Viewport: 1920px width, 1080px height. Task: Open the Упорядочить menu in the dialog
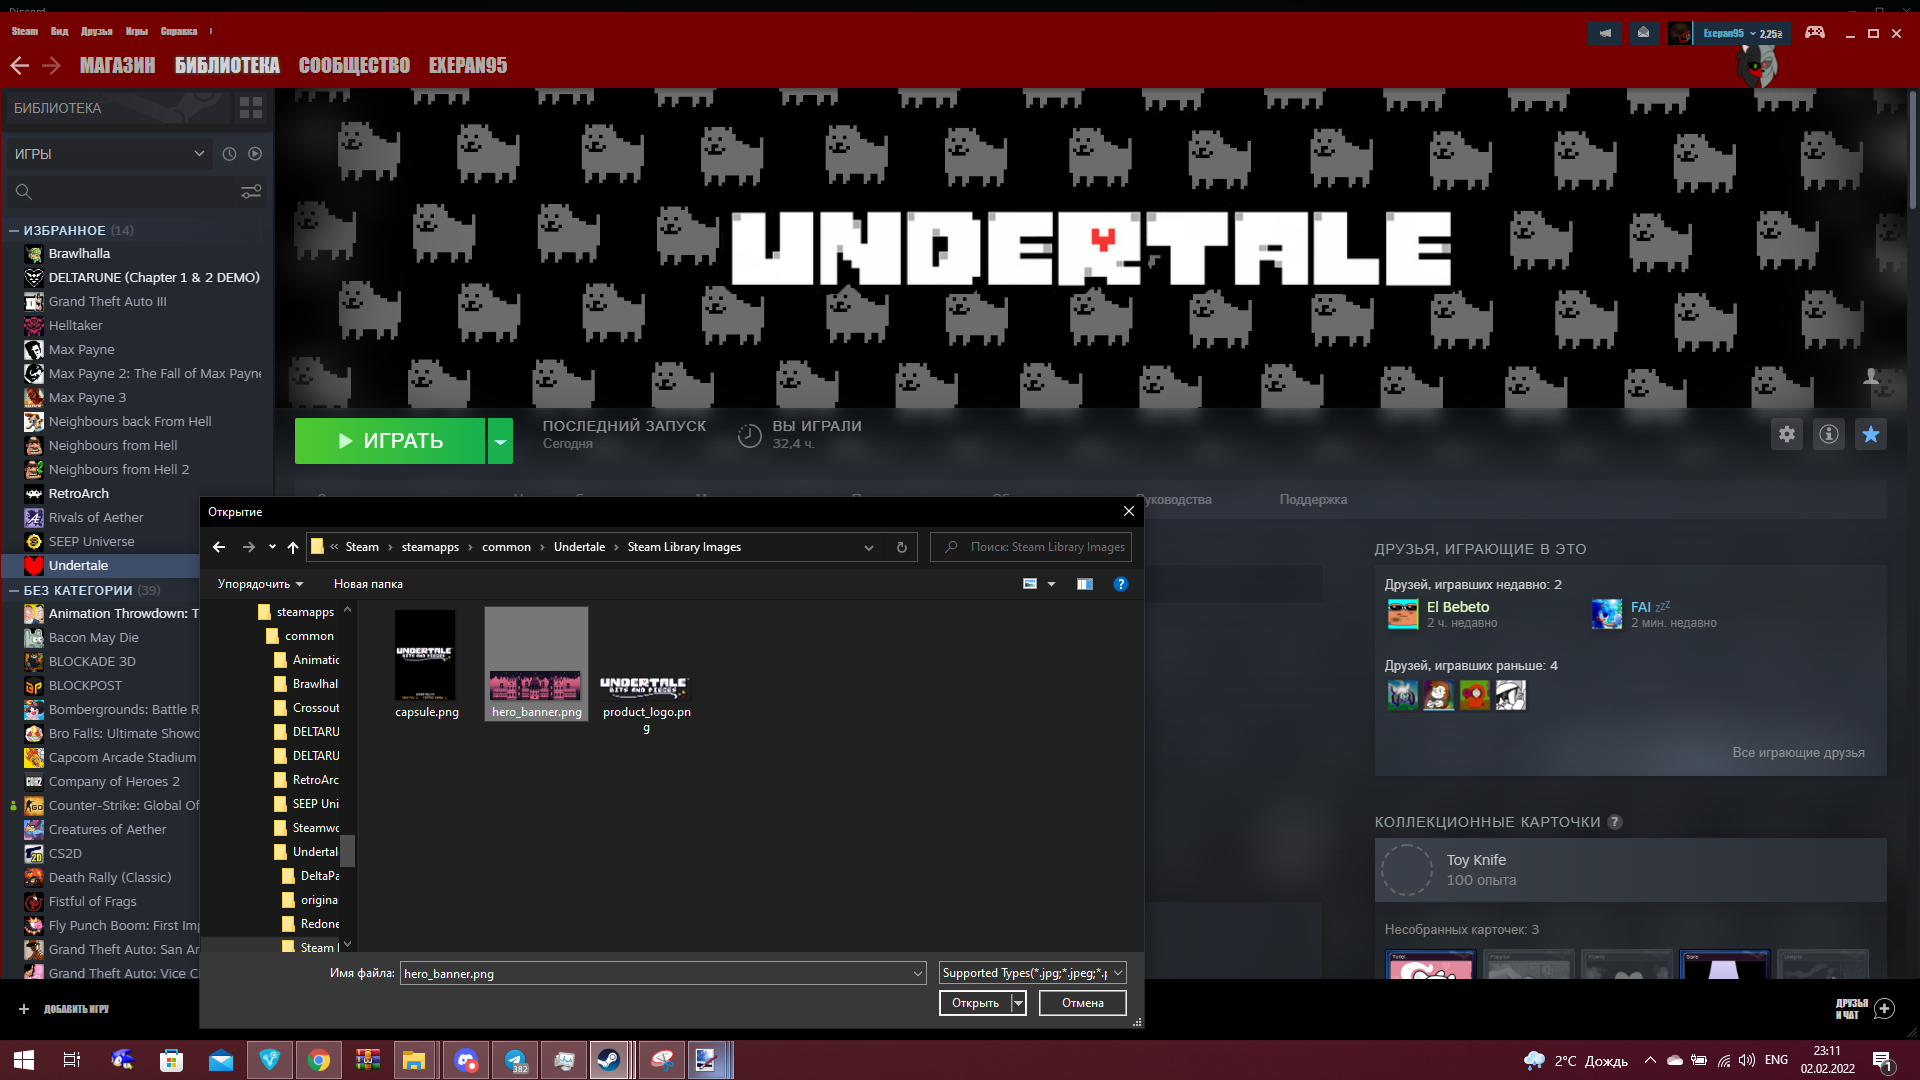tap(260, 584)
